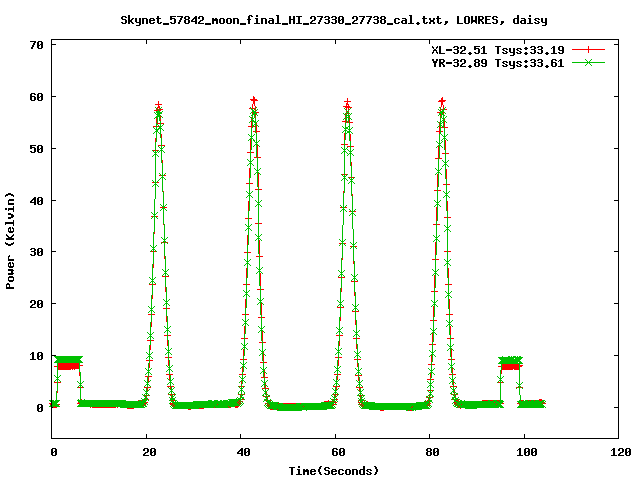The width and height of the screenshot is (640, 480).
Task: Click the peak of the third pulse near 62 seconds
Action: (x=347, y=102)
